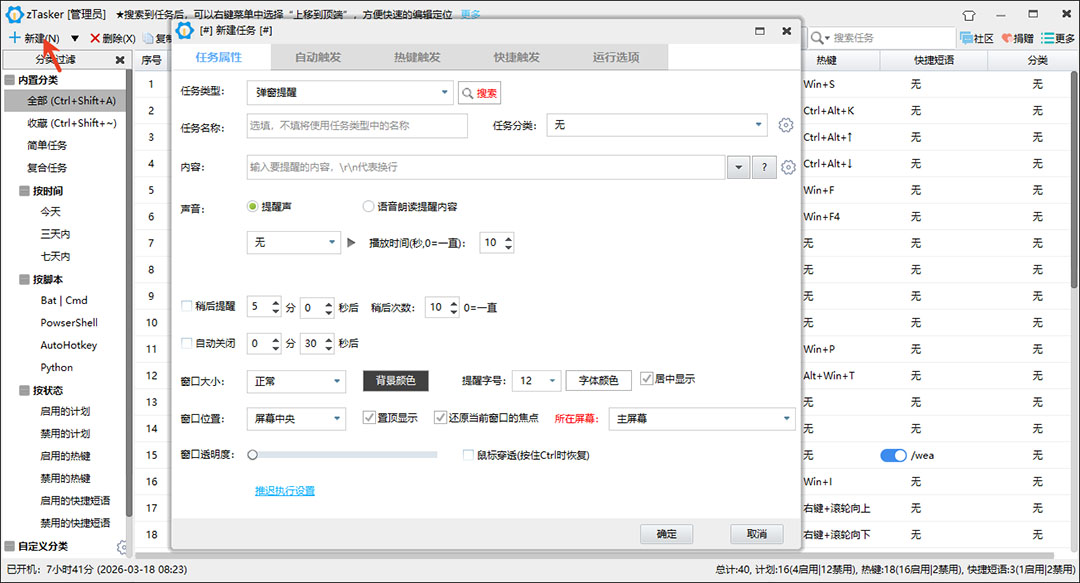Open the 提醒字号 12 dropdown
This screenshot has height=583, width=1080.
pos(537,380)
